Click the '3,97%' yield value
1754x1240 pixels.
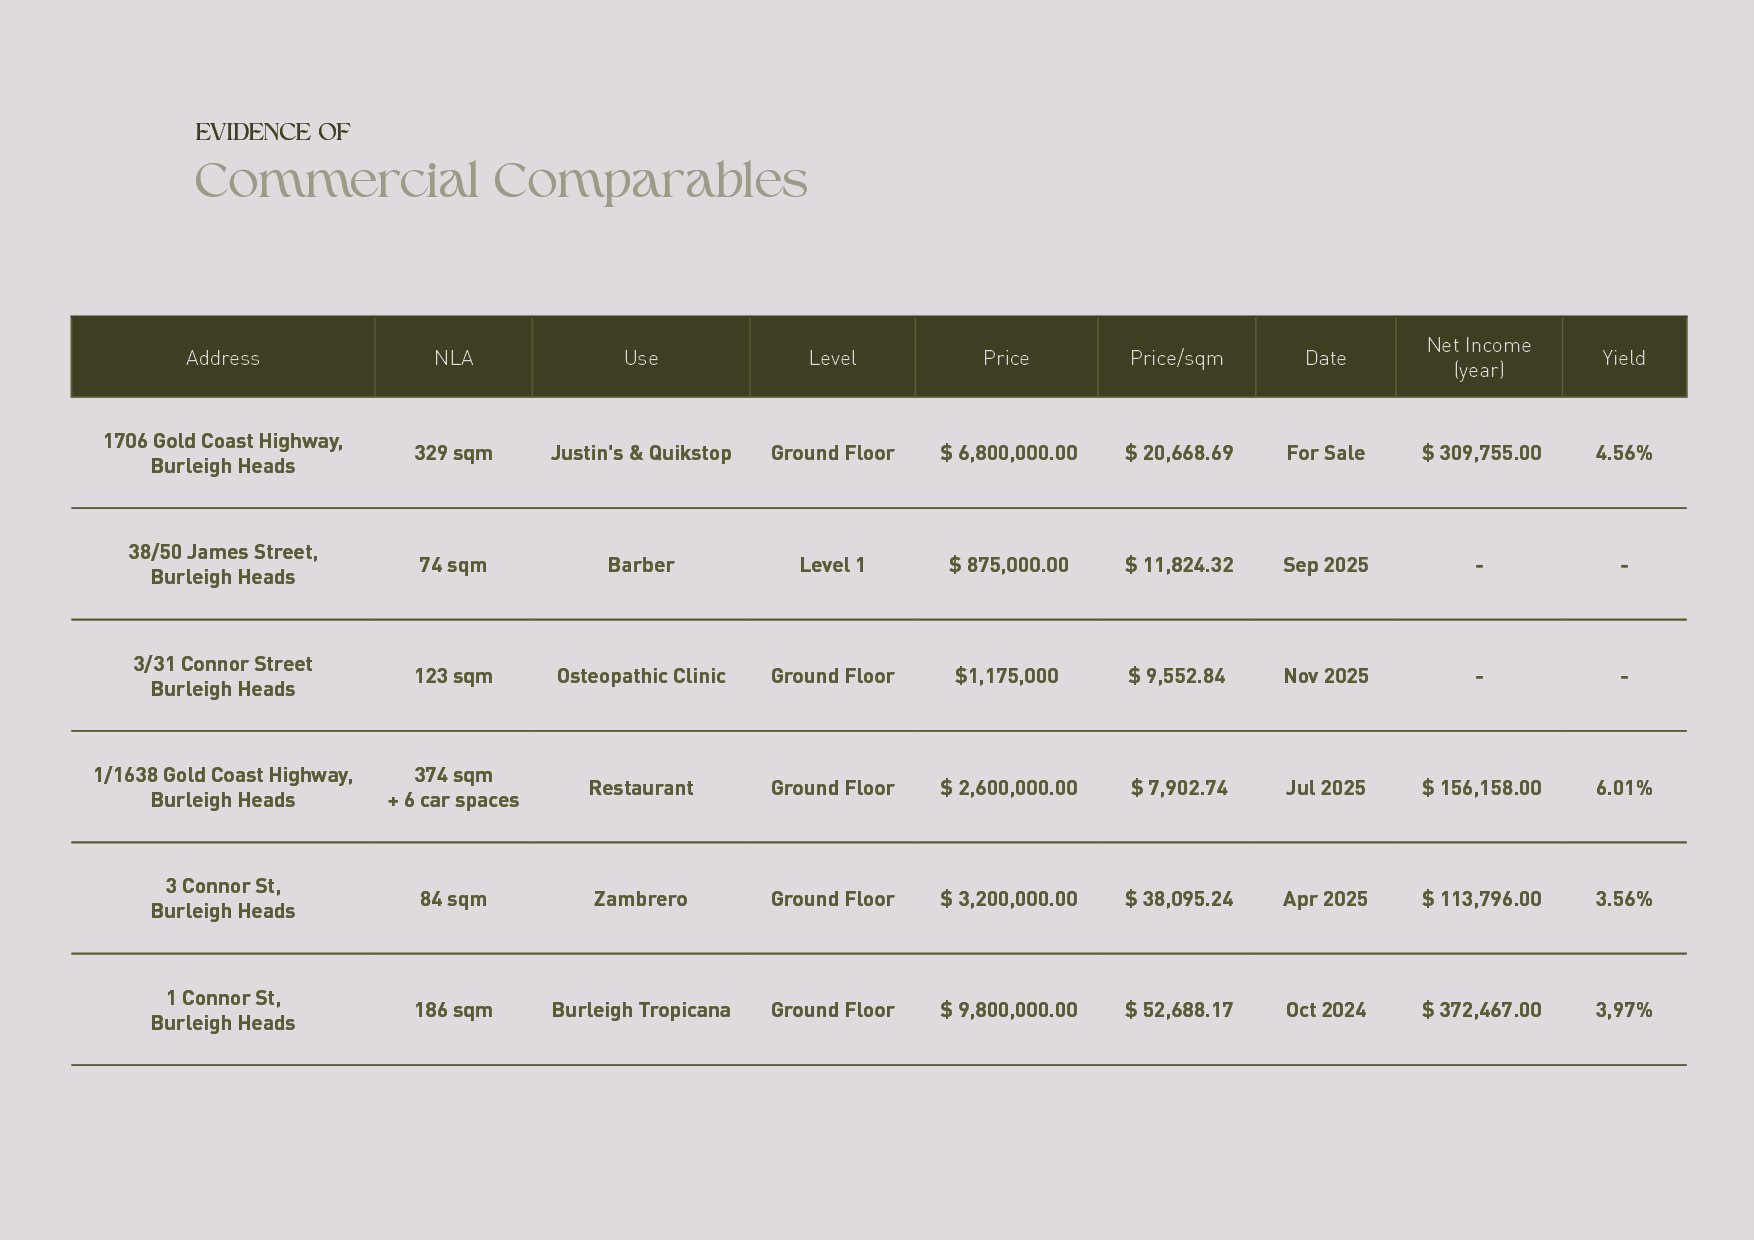tap(1623, 1010)
